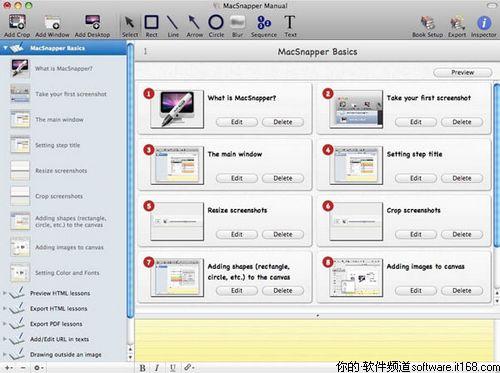Screen dimensions: 500x373
Task: Edit the Adding images to canvas step
Action: pos(416,291)
